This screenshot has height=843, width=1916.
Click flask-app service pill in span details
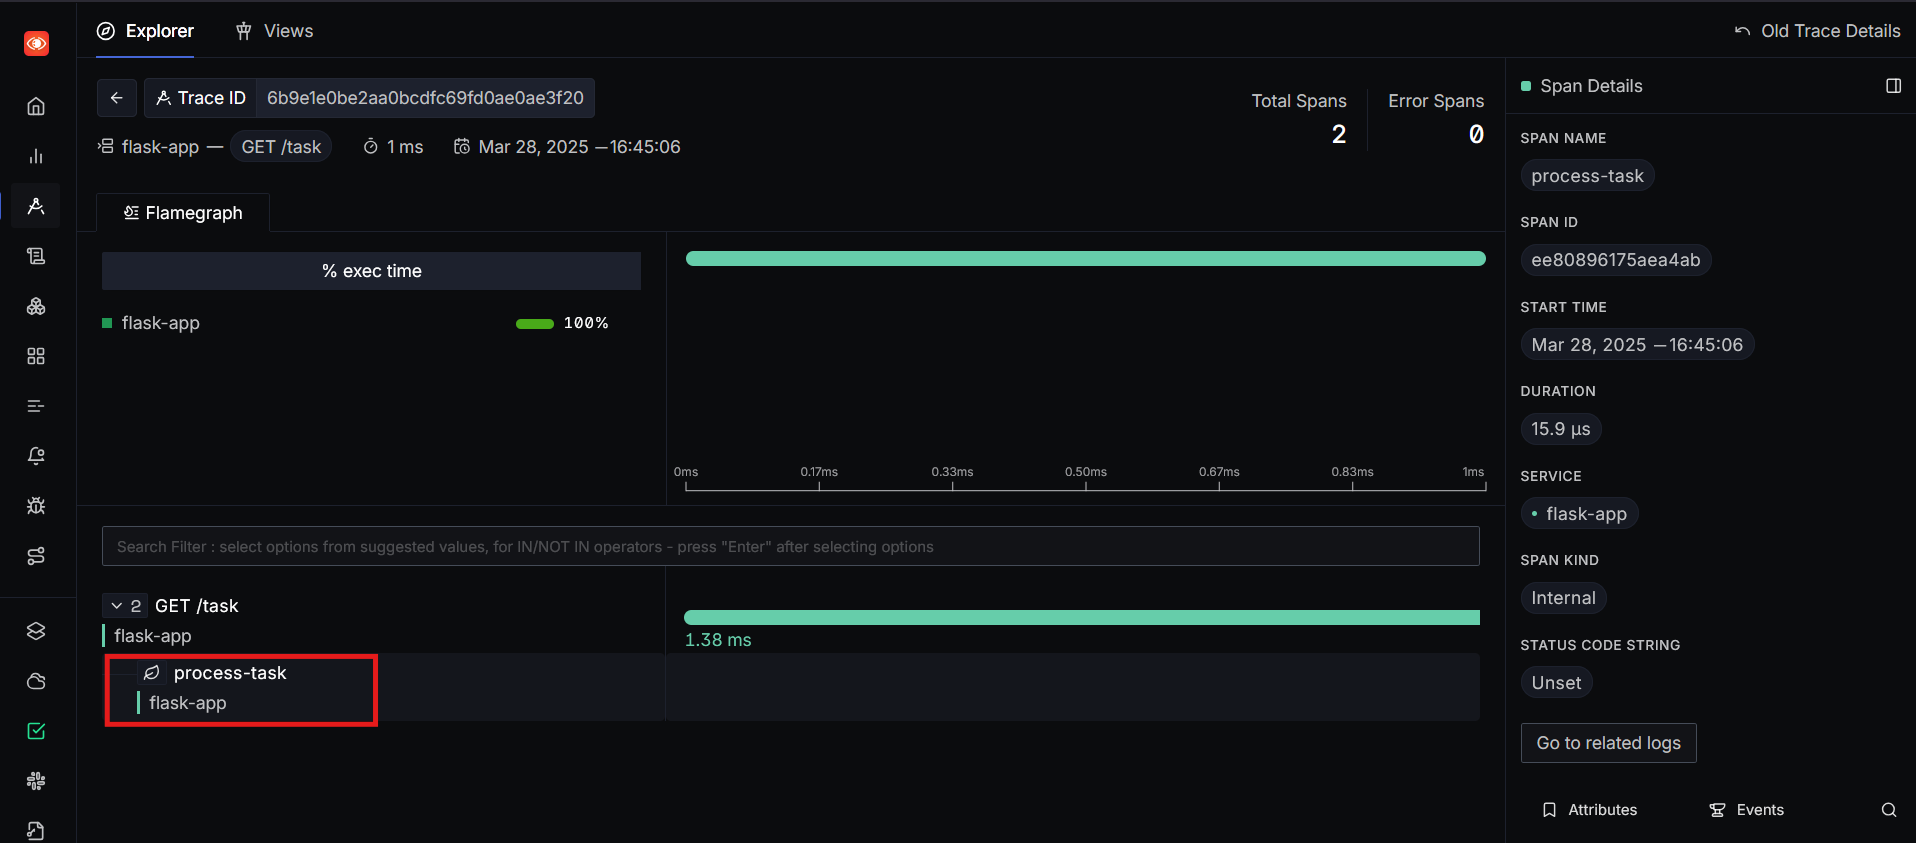(x=1579, y=514)
